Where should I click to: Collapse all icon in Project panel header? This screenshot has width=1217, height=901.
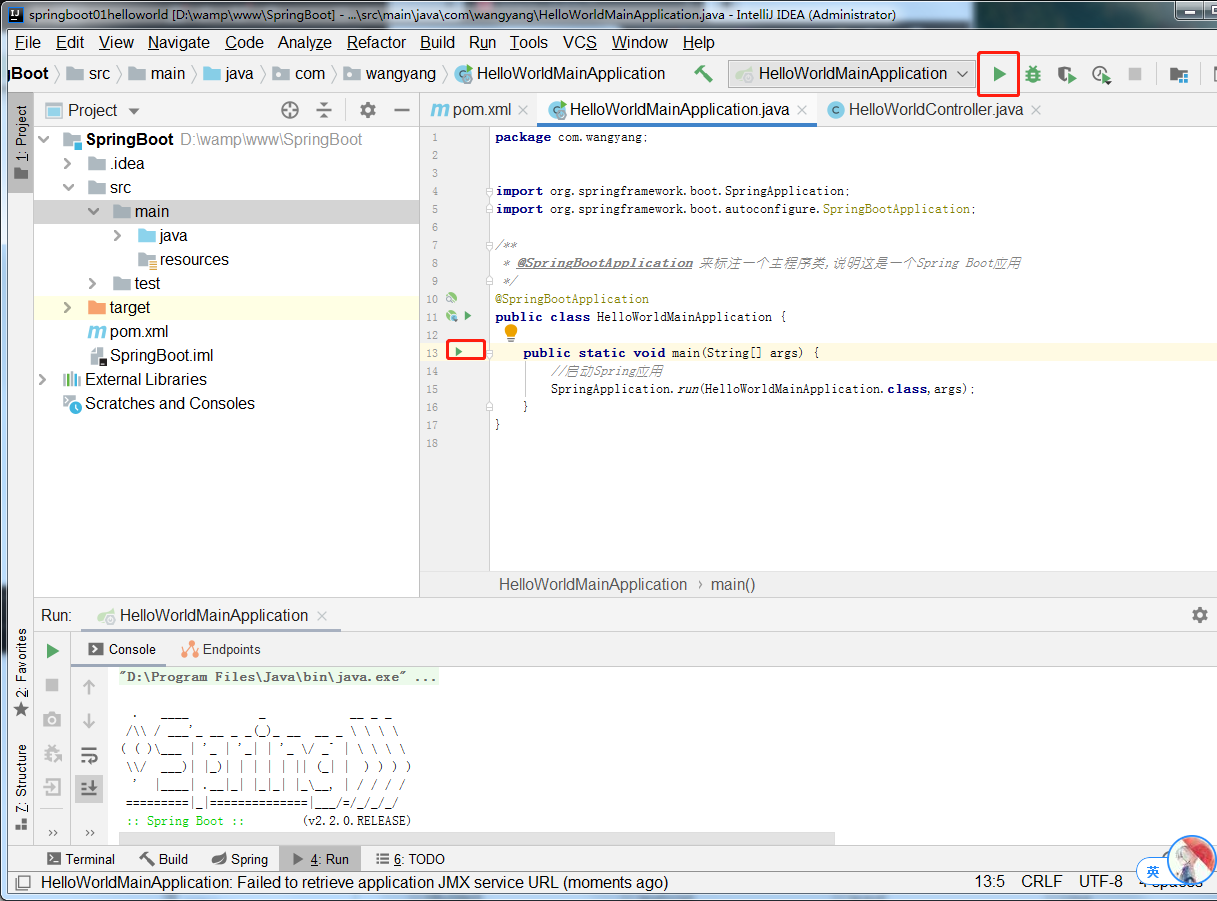(x=324, y=110)
